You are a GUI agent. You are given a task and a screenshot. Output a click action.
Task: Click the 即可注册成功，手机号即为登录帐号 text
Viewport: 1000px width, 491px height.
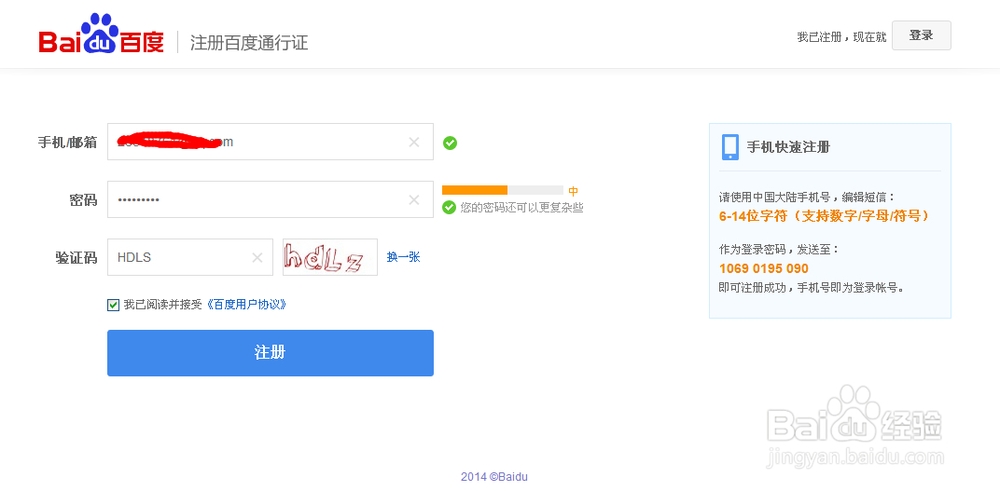(x=811, y=288)
